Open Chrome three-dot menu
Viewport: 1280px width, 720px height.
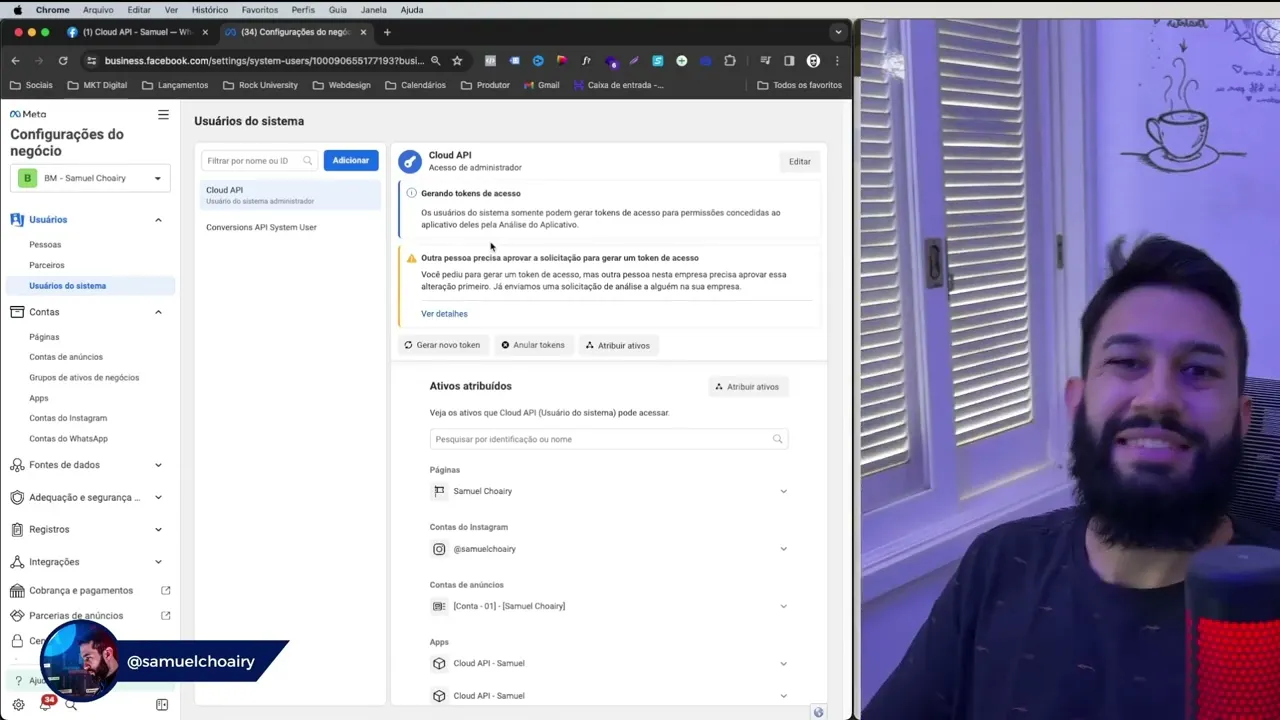click(837, 61)
